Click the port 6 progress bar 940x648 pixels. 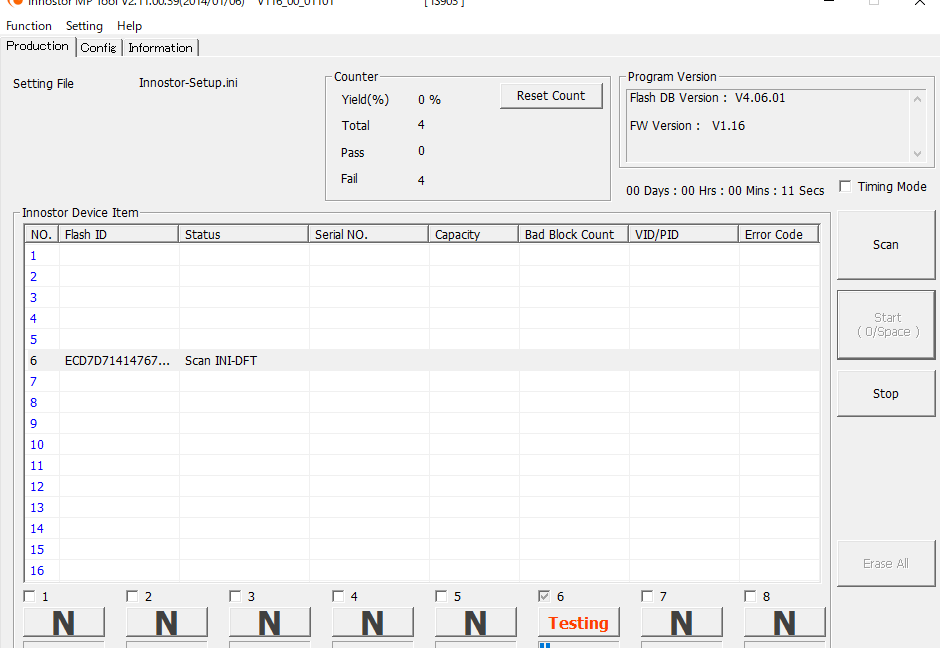pos(579,644)
